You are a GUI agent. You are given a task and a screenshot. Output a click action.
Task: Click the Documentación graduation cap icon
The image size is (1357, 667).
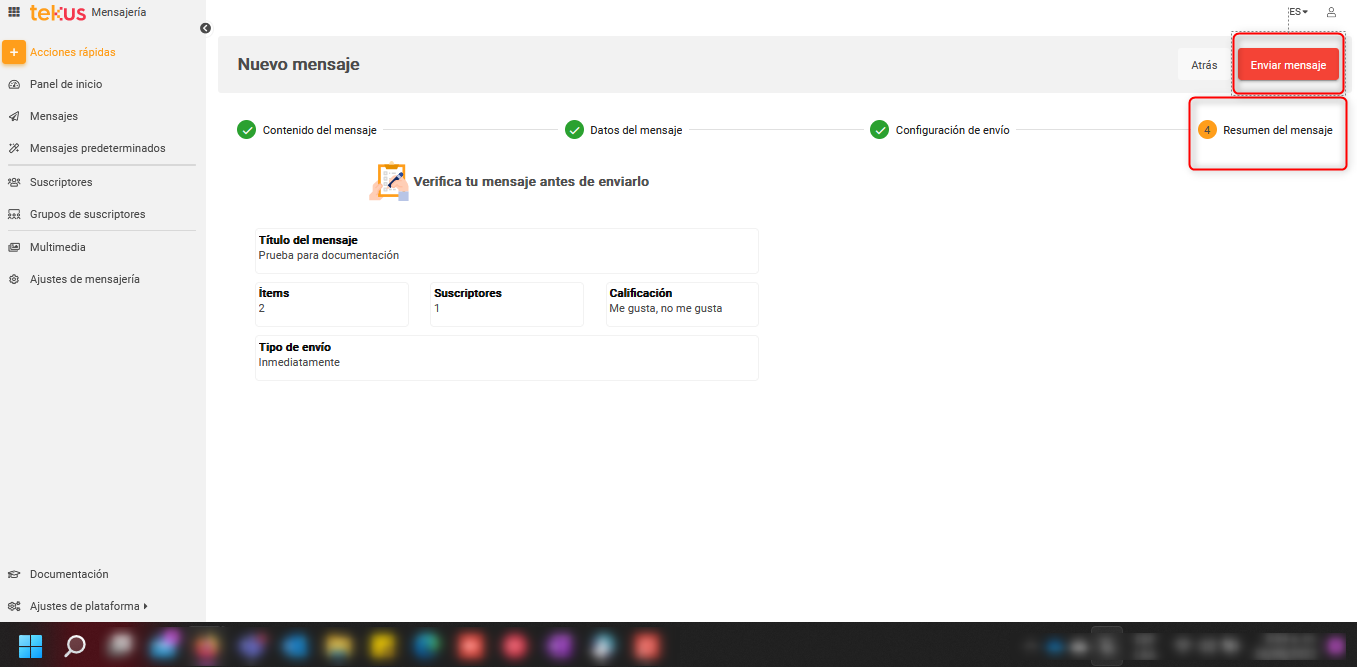pos(14,574)
